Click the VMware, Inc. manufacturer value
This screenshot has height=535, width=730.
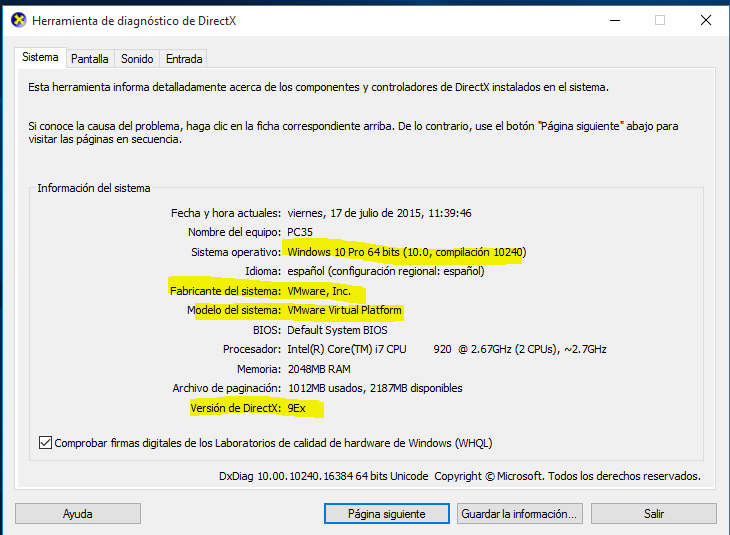click(x=319, y=291)
